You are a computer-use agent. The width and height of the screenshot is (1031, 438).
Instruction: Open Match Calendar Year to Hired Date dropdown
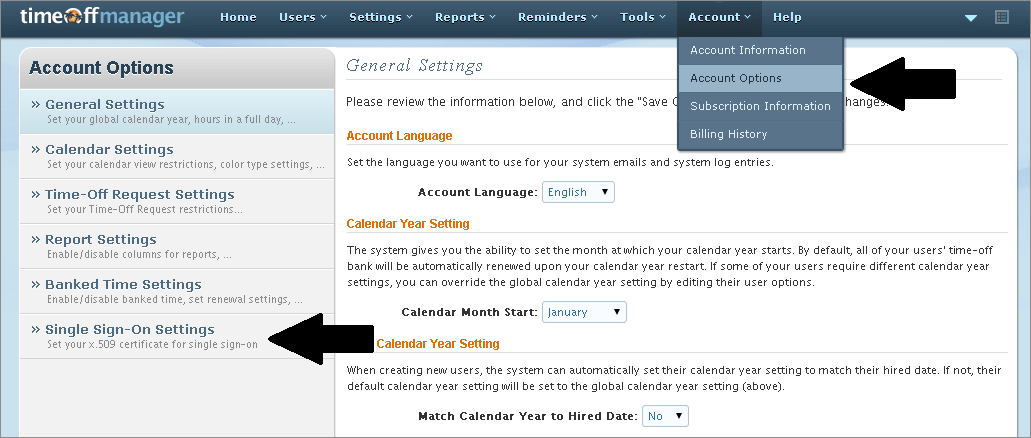665,416
